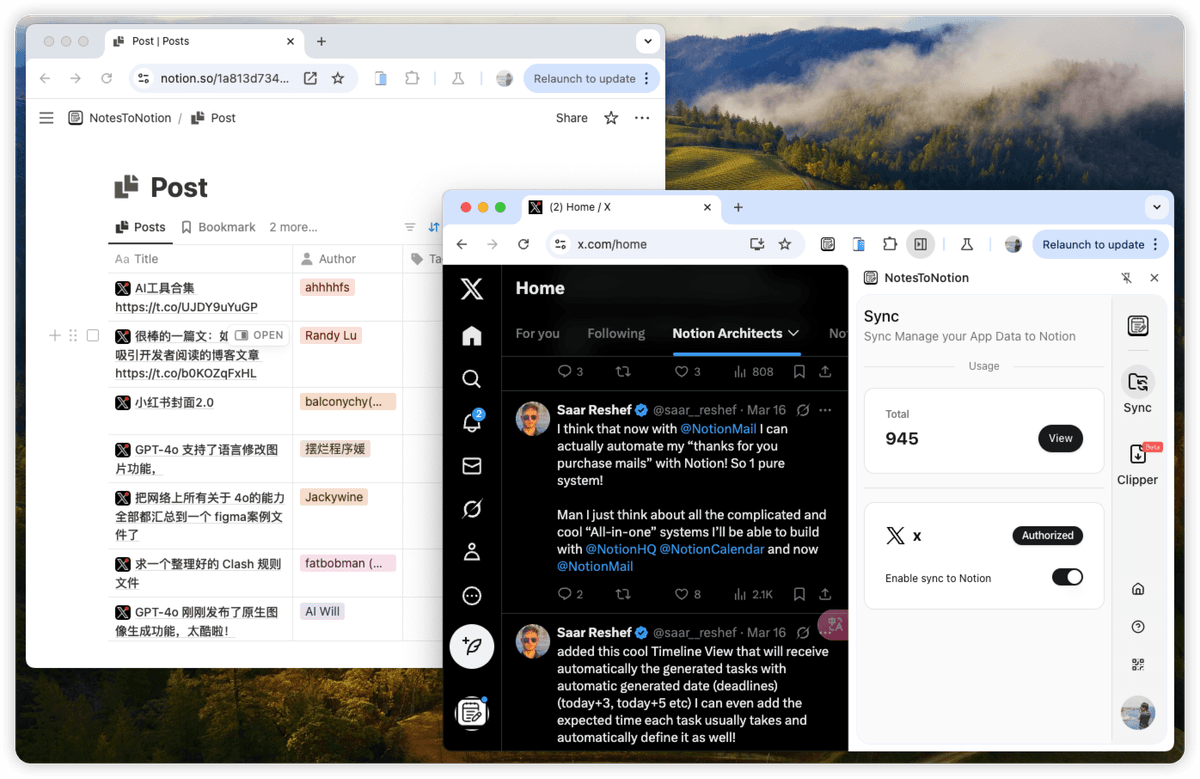Open filter icon in Notion Posts database
Viewport: 1200px width, 779px height.
point(410,227)
